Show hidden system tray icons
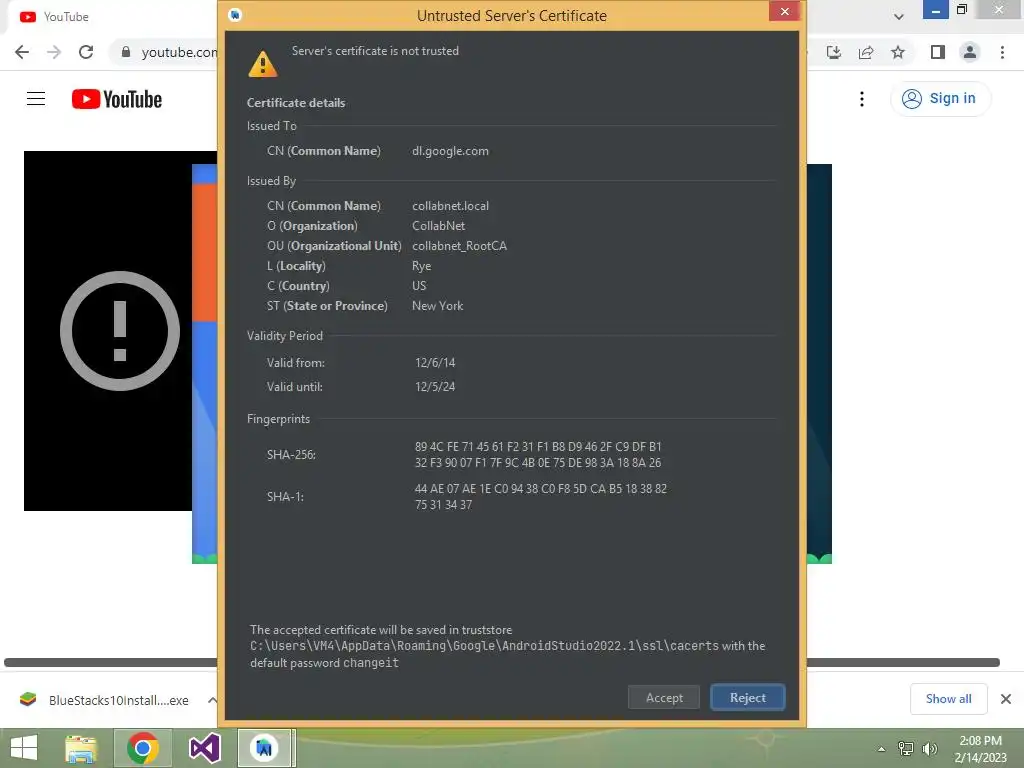Image resolution: width=1024 pixels, height=768 pixels. pos(881,748)
